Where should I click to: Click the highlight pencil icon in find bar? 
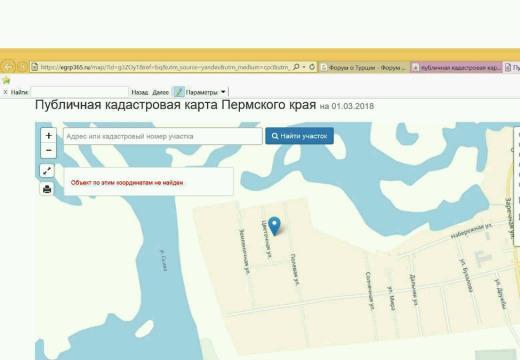[x=179, y=92]
